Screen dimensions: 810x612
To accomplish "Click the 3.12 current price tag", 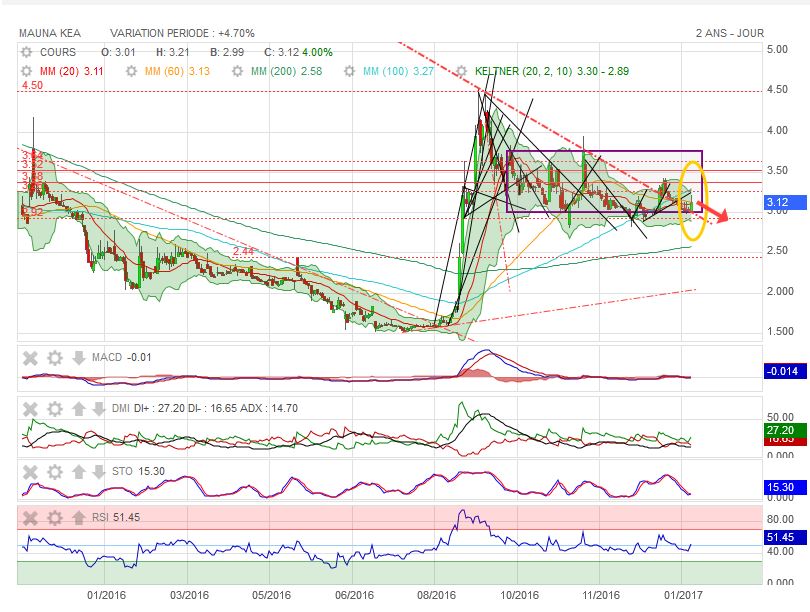I will 778,203.
